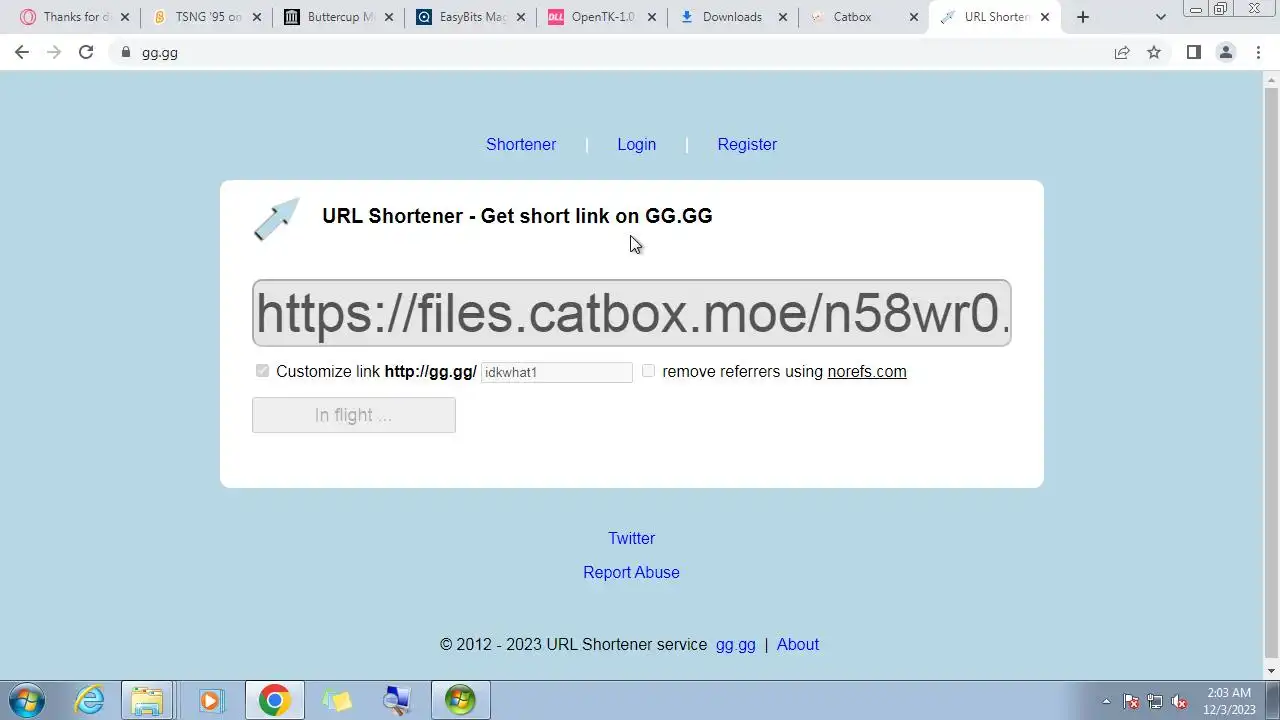Open the Shortener link
Image resolution: width=1280 pixels, height=720 pixels.
[x=521, y=144]
